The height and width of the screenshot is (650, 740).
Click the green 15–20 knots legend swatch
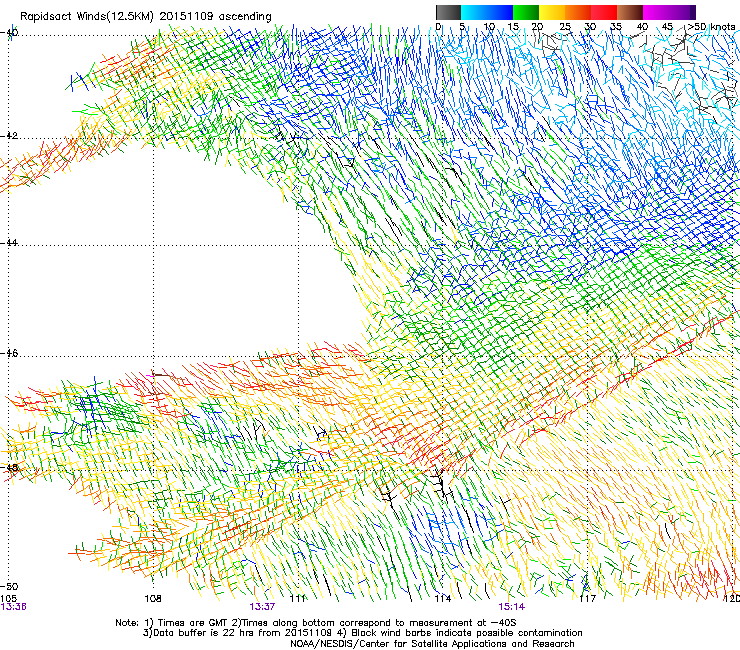(526, 12)
